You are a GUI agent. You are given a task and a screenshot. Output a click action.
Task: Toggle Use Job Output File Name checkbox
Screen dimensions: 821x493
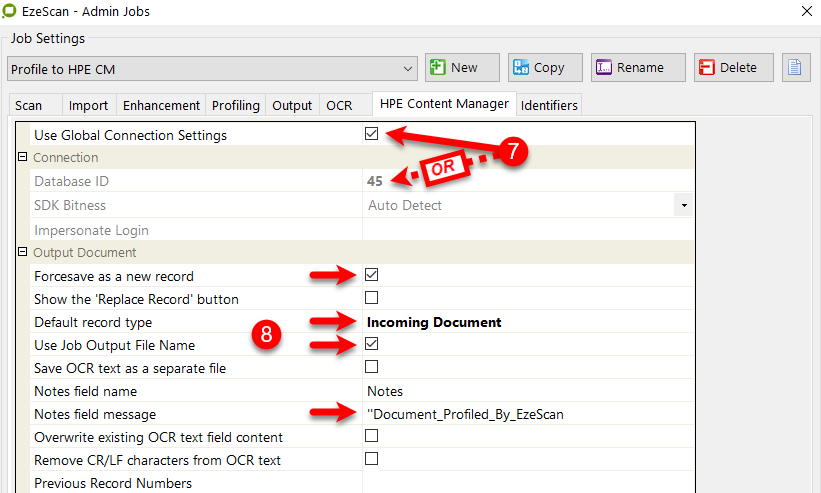click(372, 344)
